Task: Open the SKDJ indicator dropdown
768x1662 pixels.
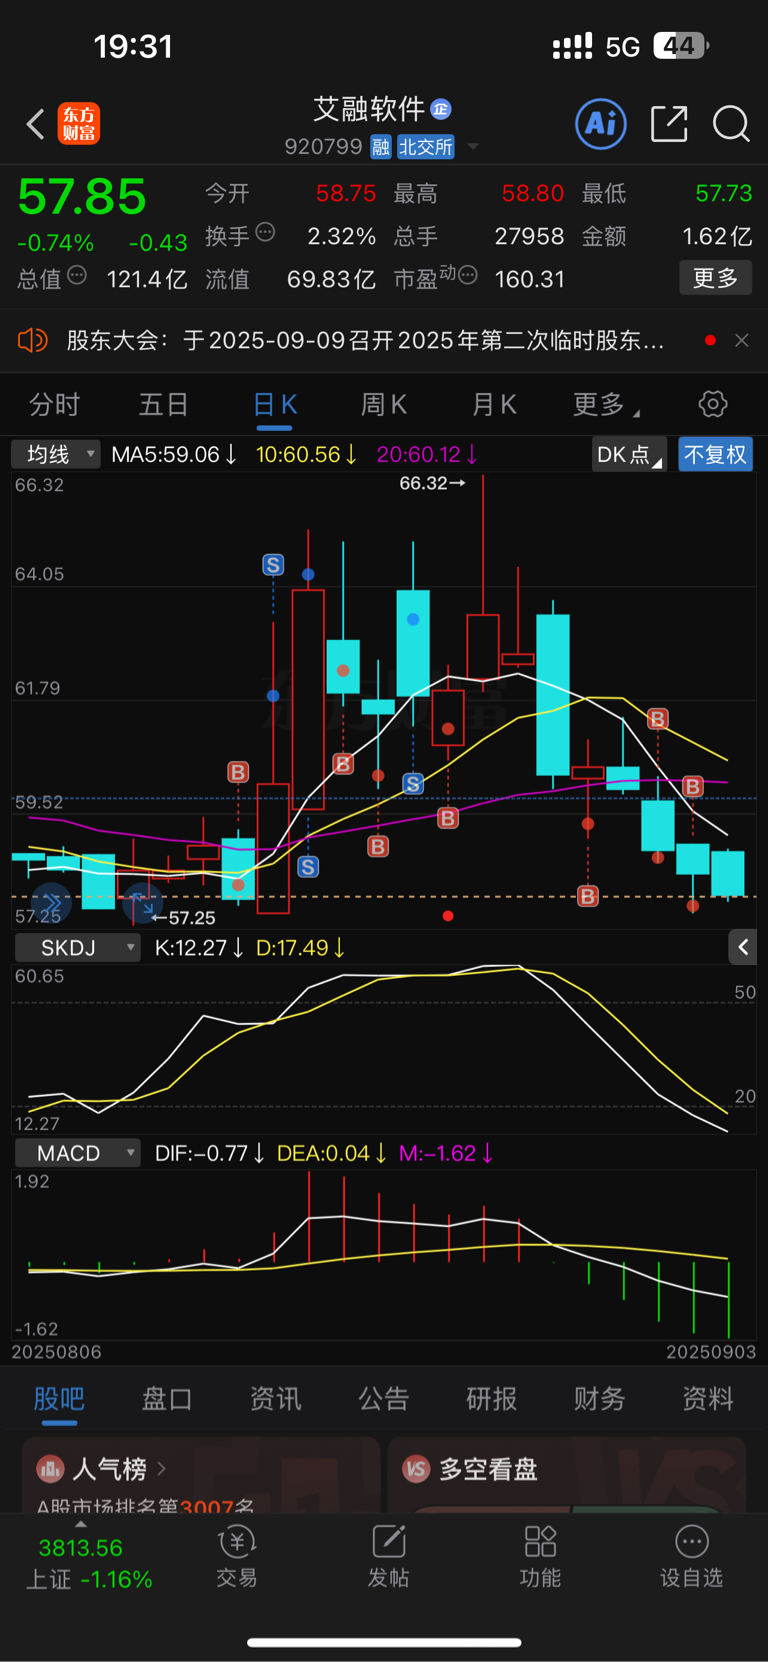Action: coord(77,948)
